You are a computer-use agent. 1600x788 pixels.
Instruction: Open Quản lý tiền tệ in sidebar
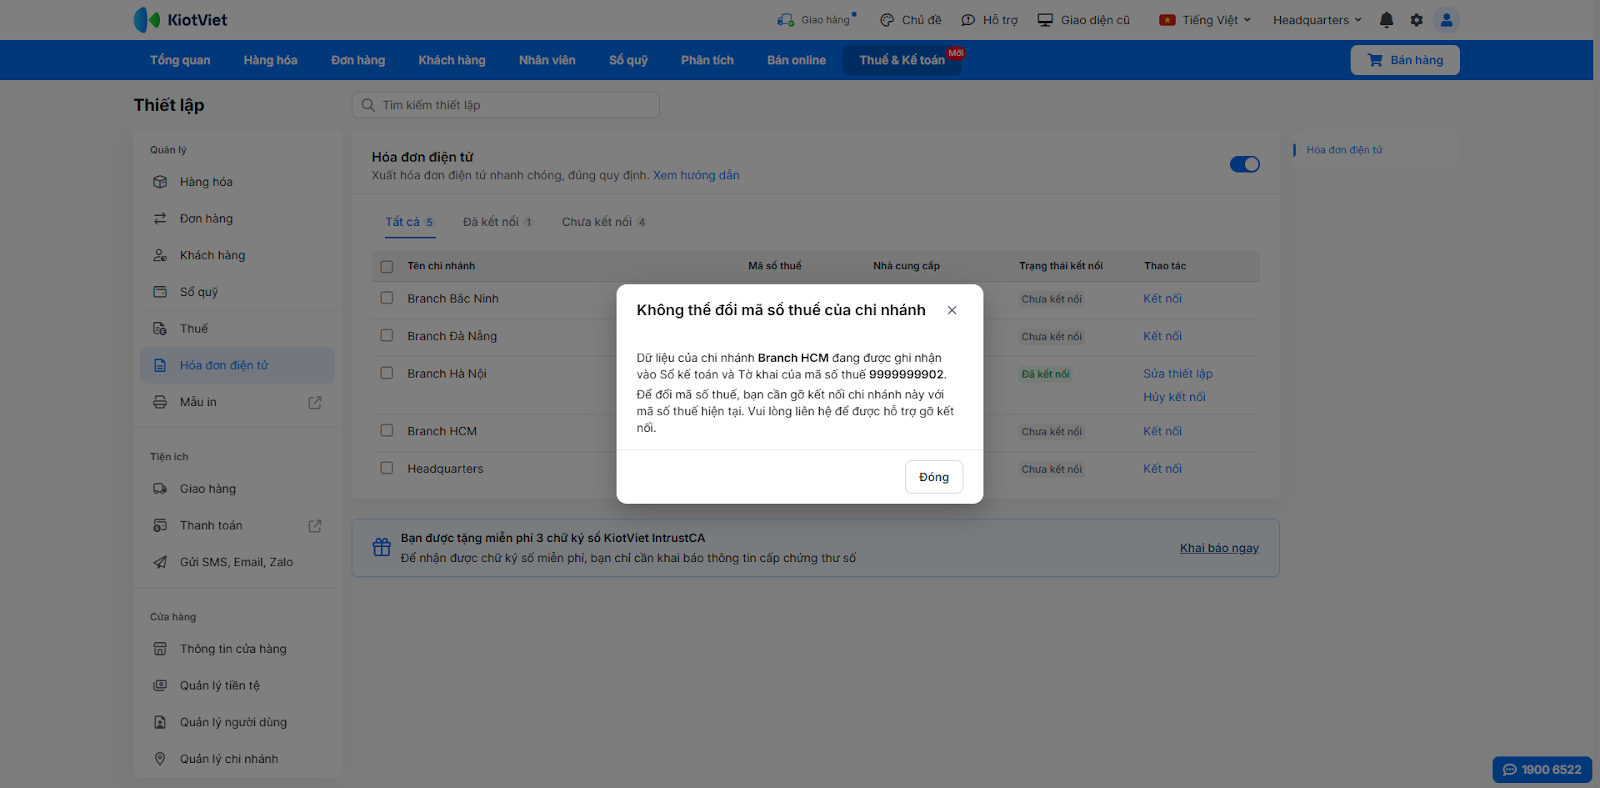[x=238, y=686]
